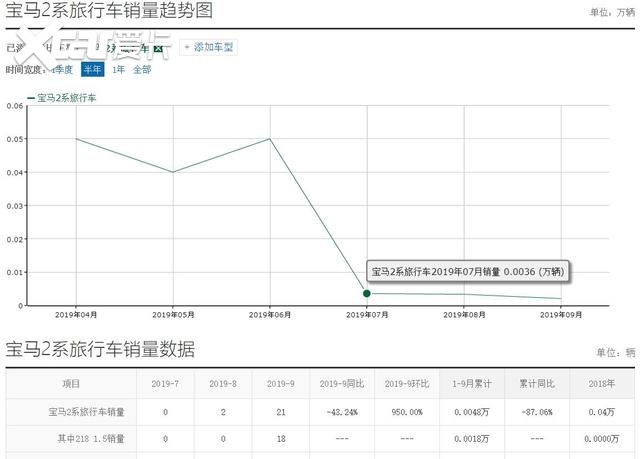The image size is (640, 459).
Task: Click the 2019年07月 data point marker
Action: pos(367,293)
